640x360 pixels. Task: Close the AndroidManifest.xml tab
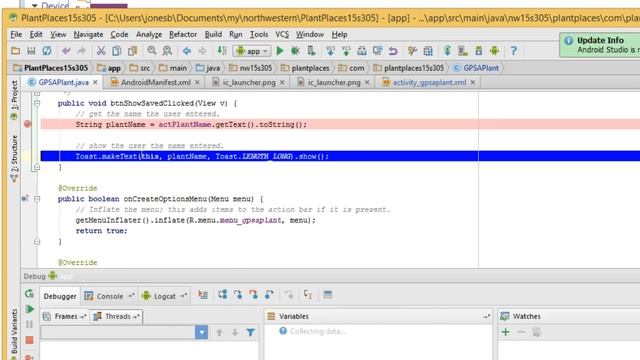[197, 82]
